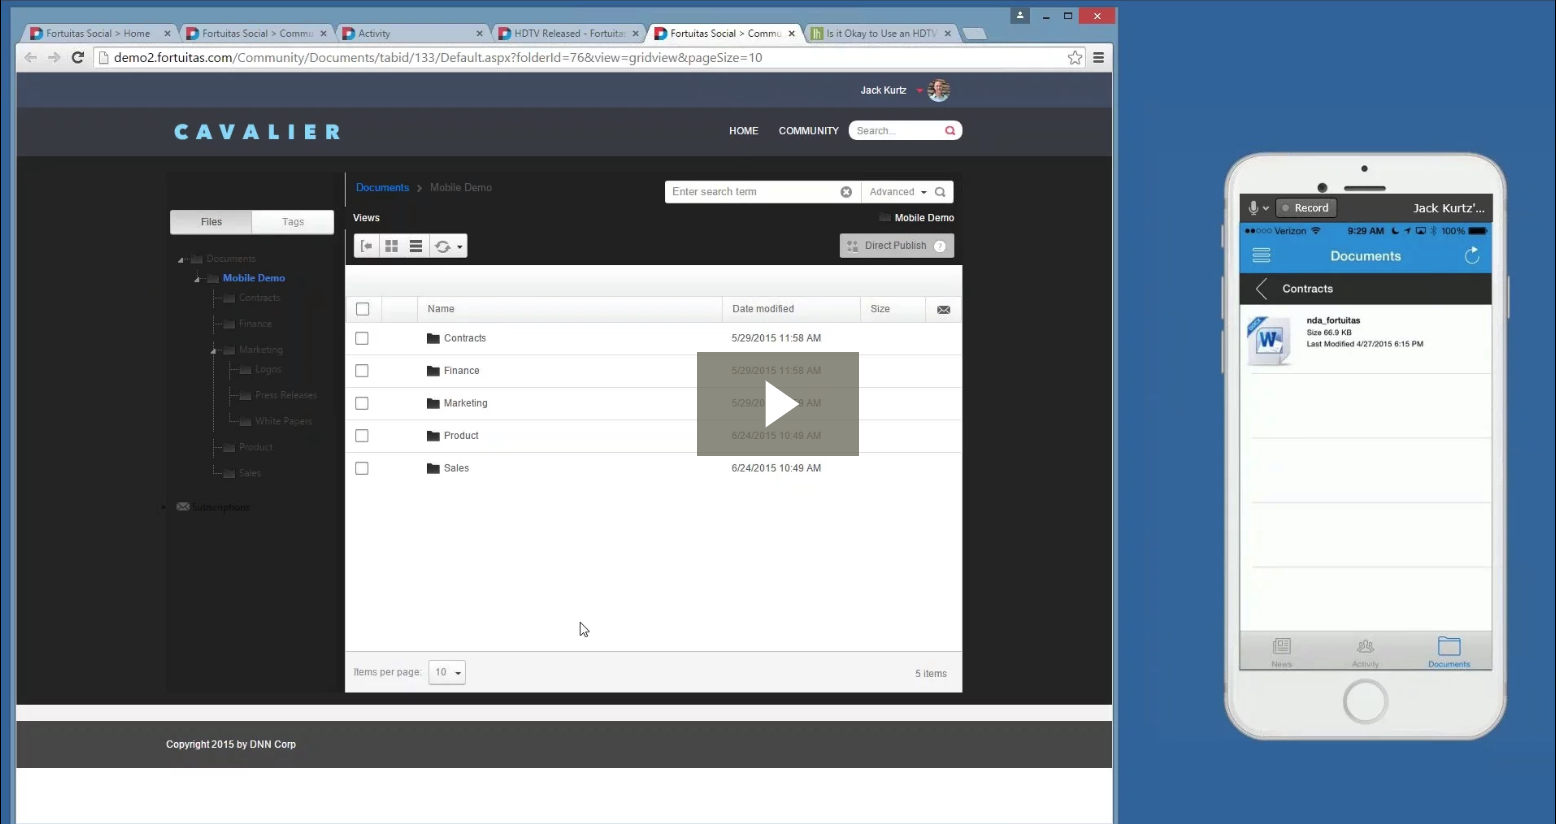Viewport: 1556px width, 824px height.
Task: Switch to HDTV Released browser tab
Action: pyautogui.click(x=567, y=33)
